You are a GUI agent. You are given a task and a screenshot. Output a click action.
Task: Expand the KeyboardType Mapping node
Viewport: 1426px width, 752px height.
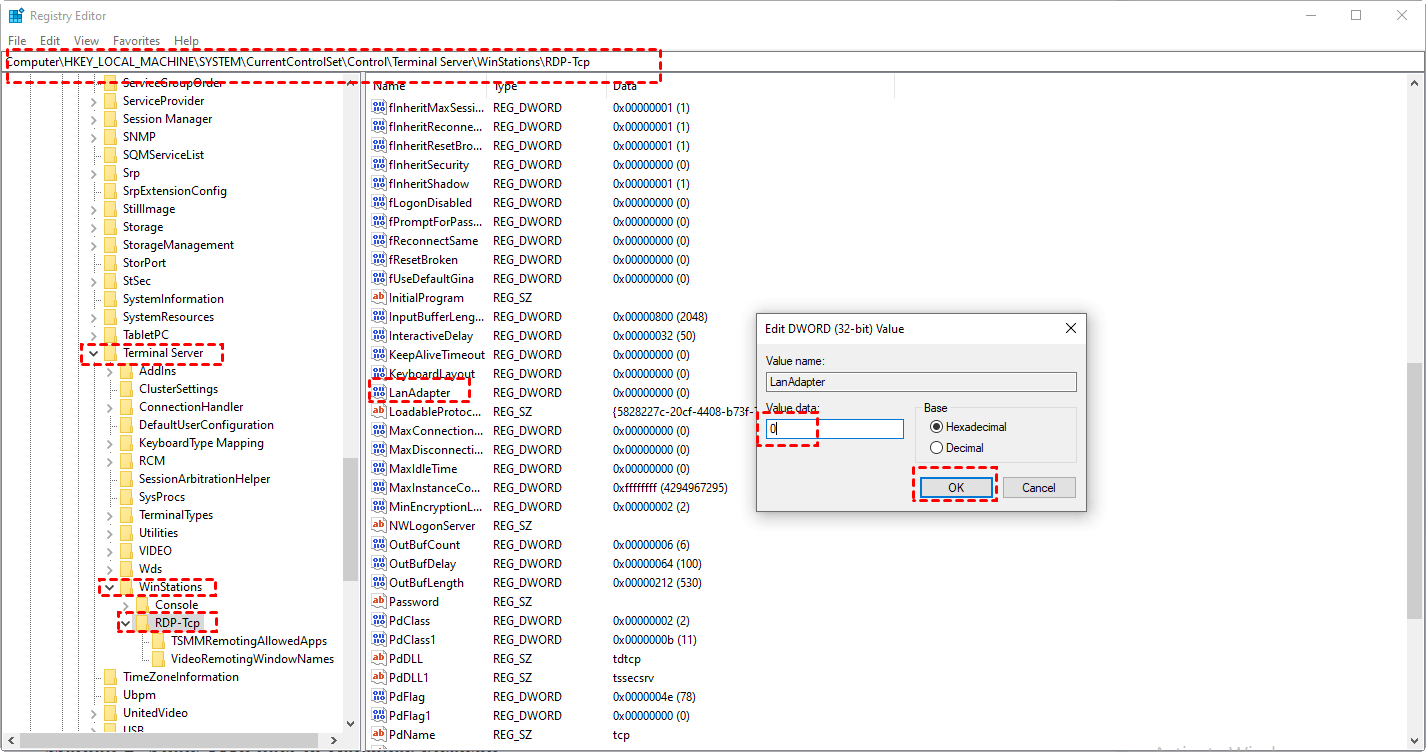coord(110,443)
